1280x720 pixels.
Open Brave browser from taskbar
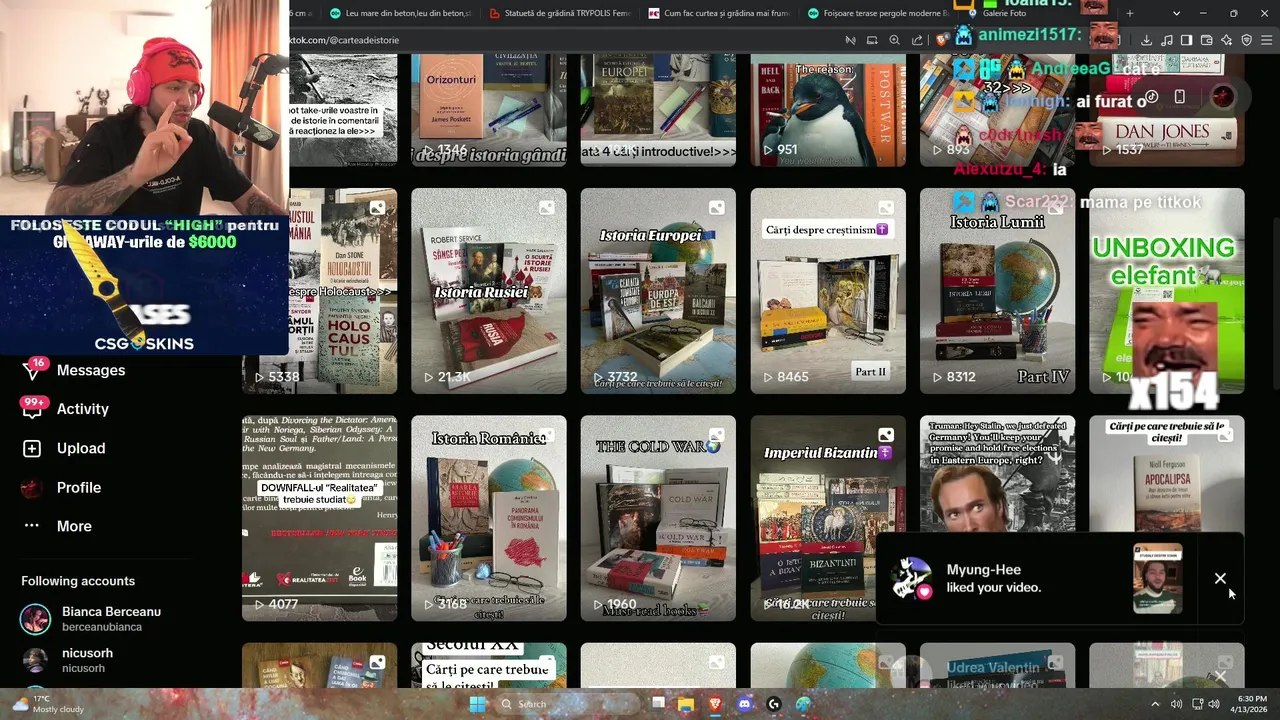tap(715, 704)
